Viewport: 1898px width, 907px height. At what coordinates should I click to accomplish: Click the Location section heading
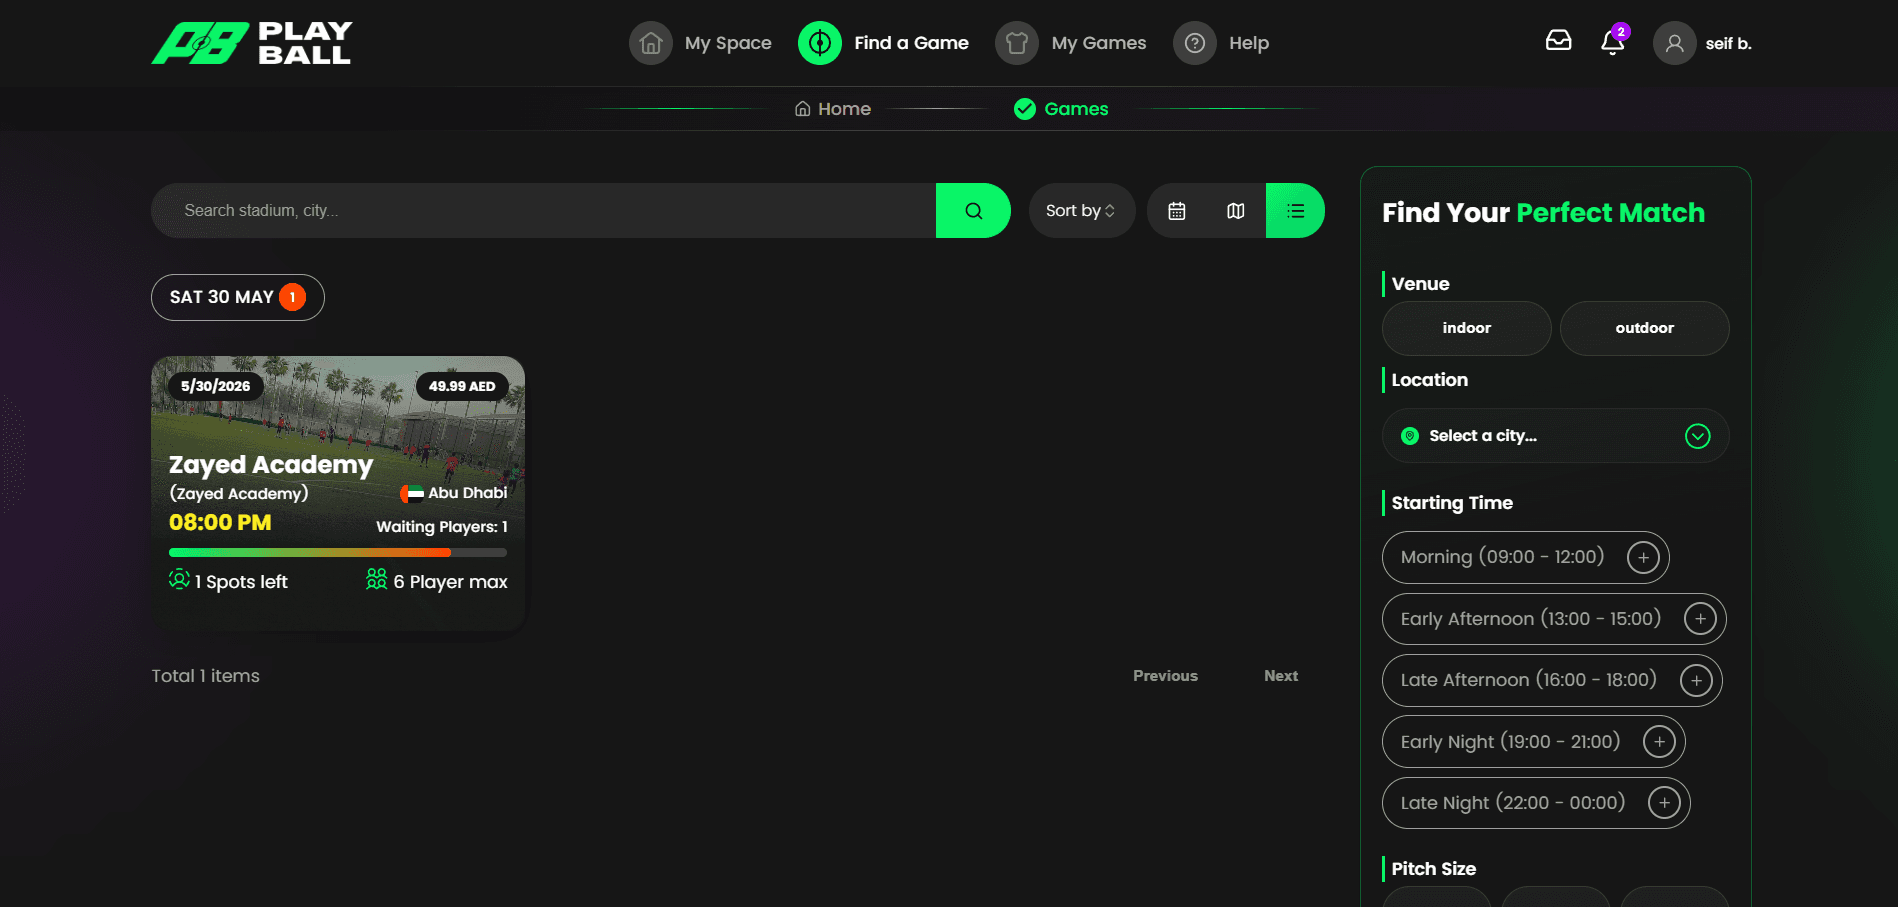1430,380
